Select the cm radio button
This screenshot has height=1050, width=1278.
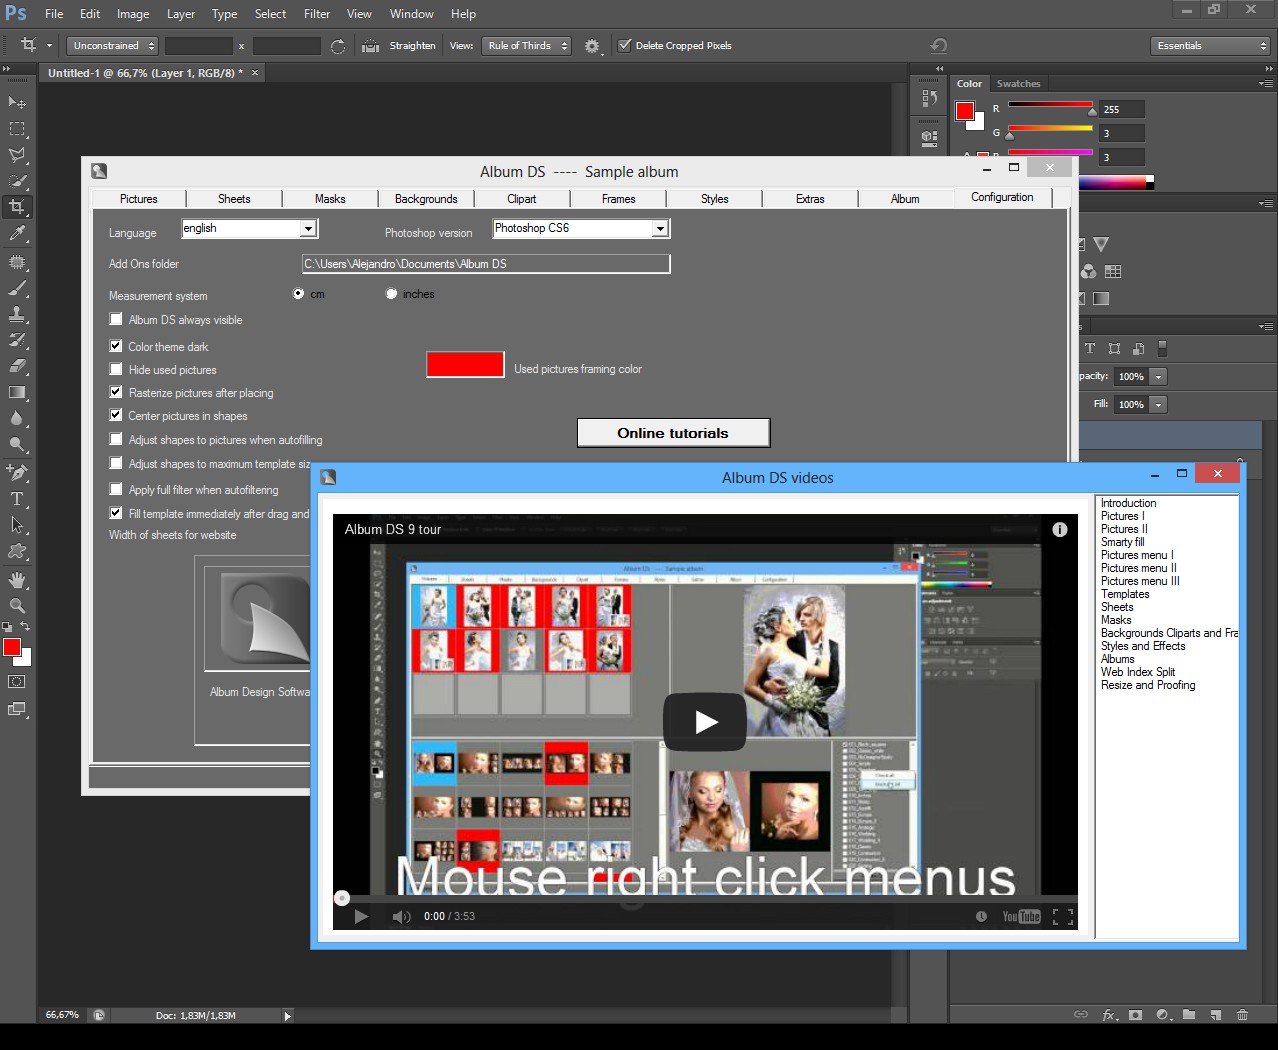298,293
